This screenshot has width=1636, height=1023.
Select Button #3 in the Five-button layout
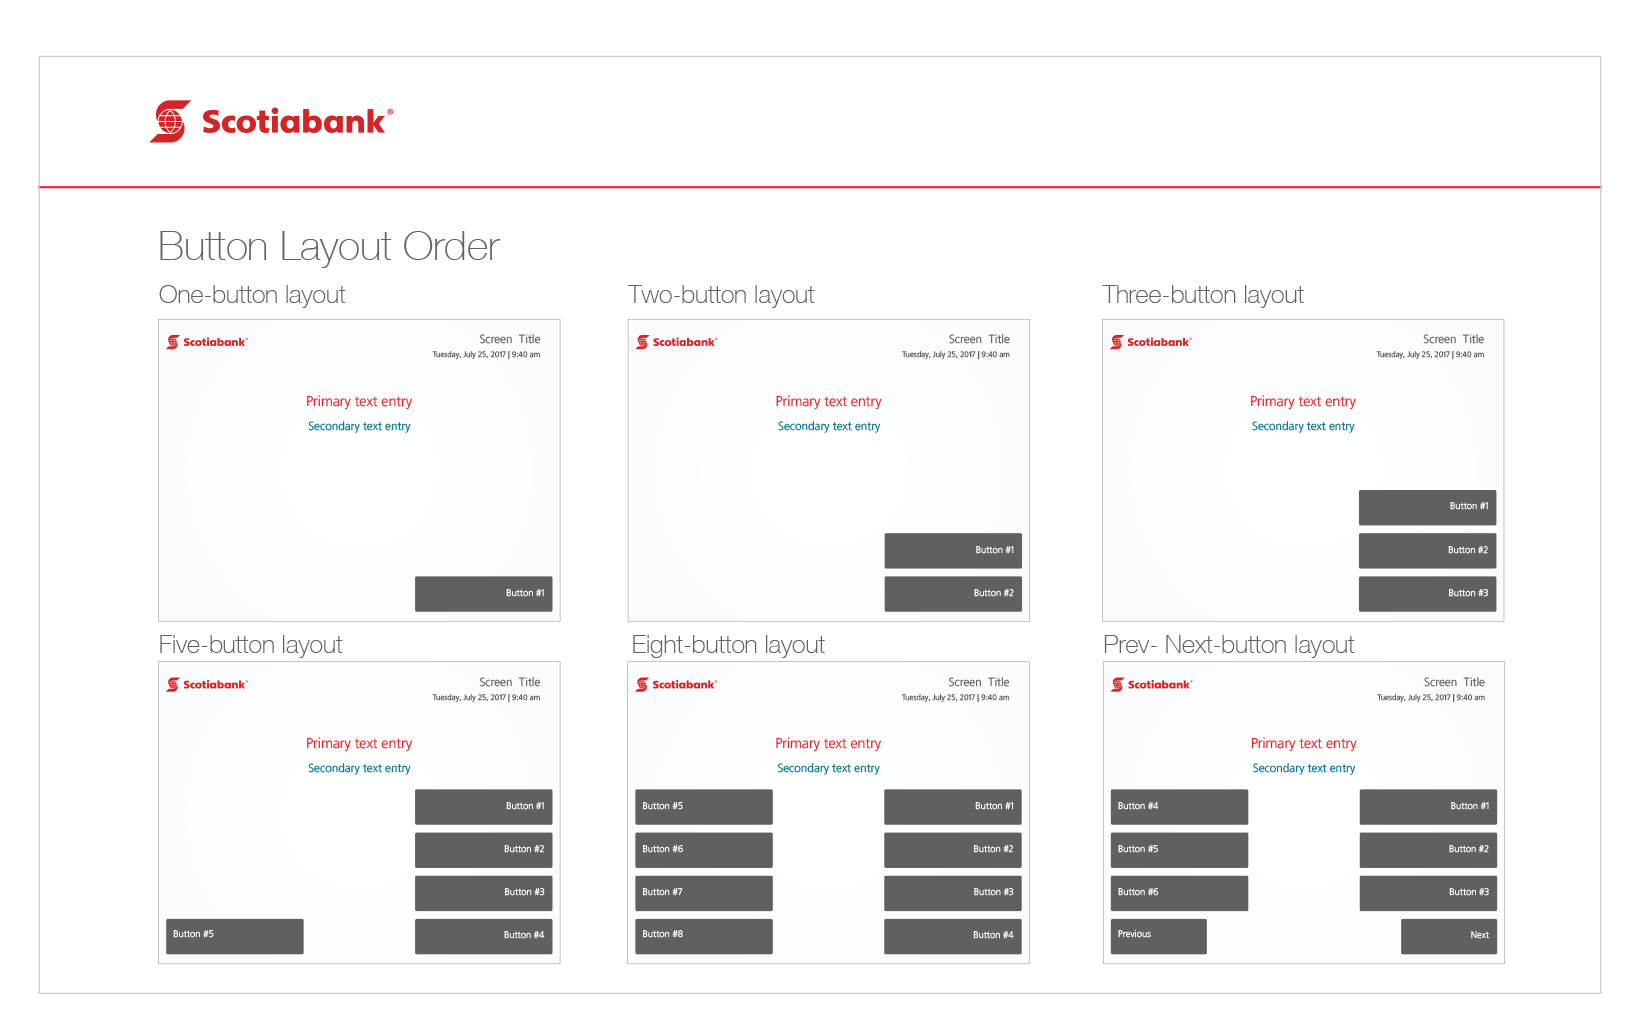pyautogui.click(x=483, y=892)
